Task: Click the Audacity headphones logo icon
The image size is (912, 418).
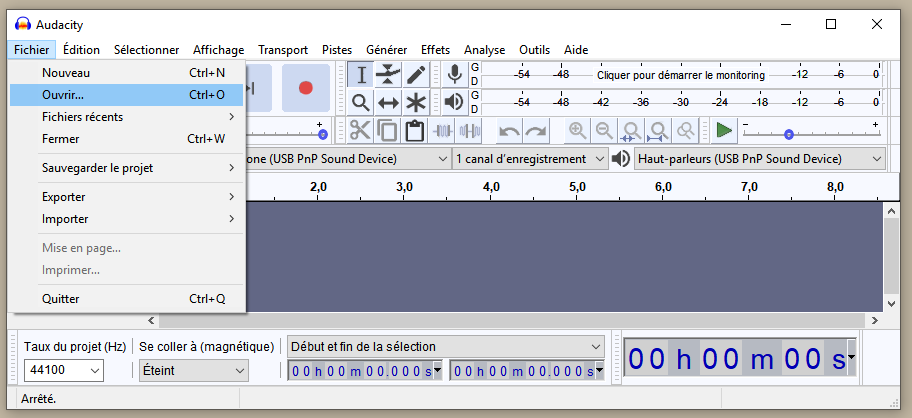Action: 23,24
